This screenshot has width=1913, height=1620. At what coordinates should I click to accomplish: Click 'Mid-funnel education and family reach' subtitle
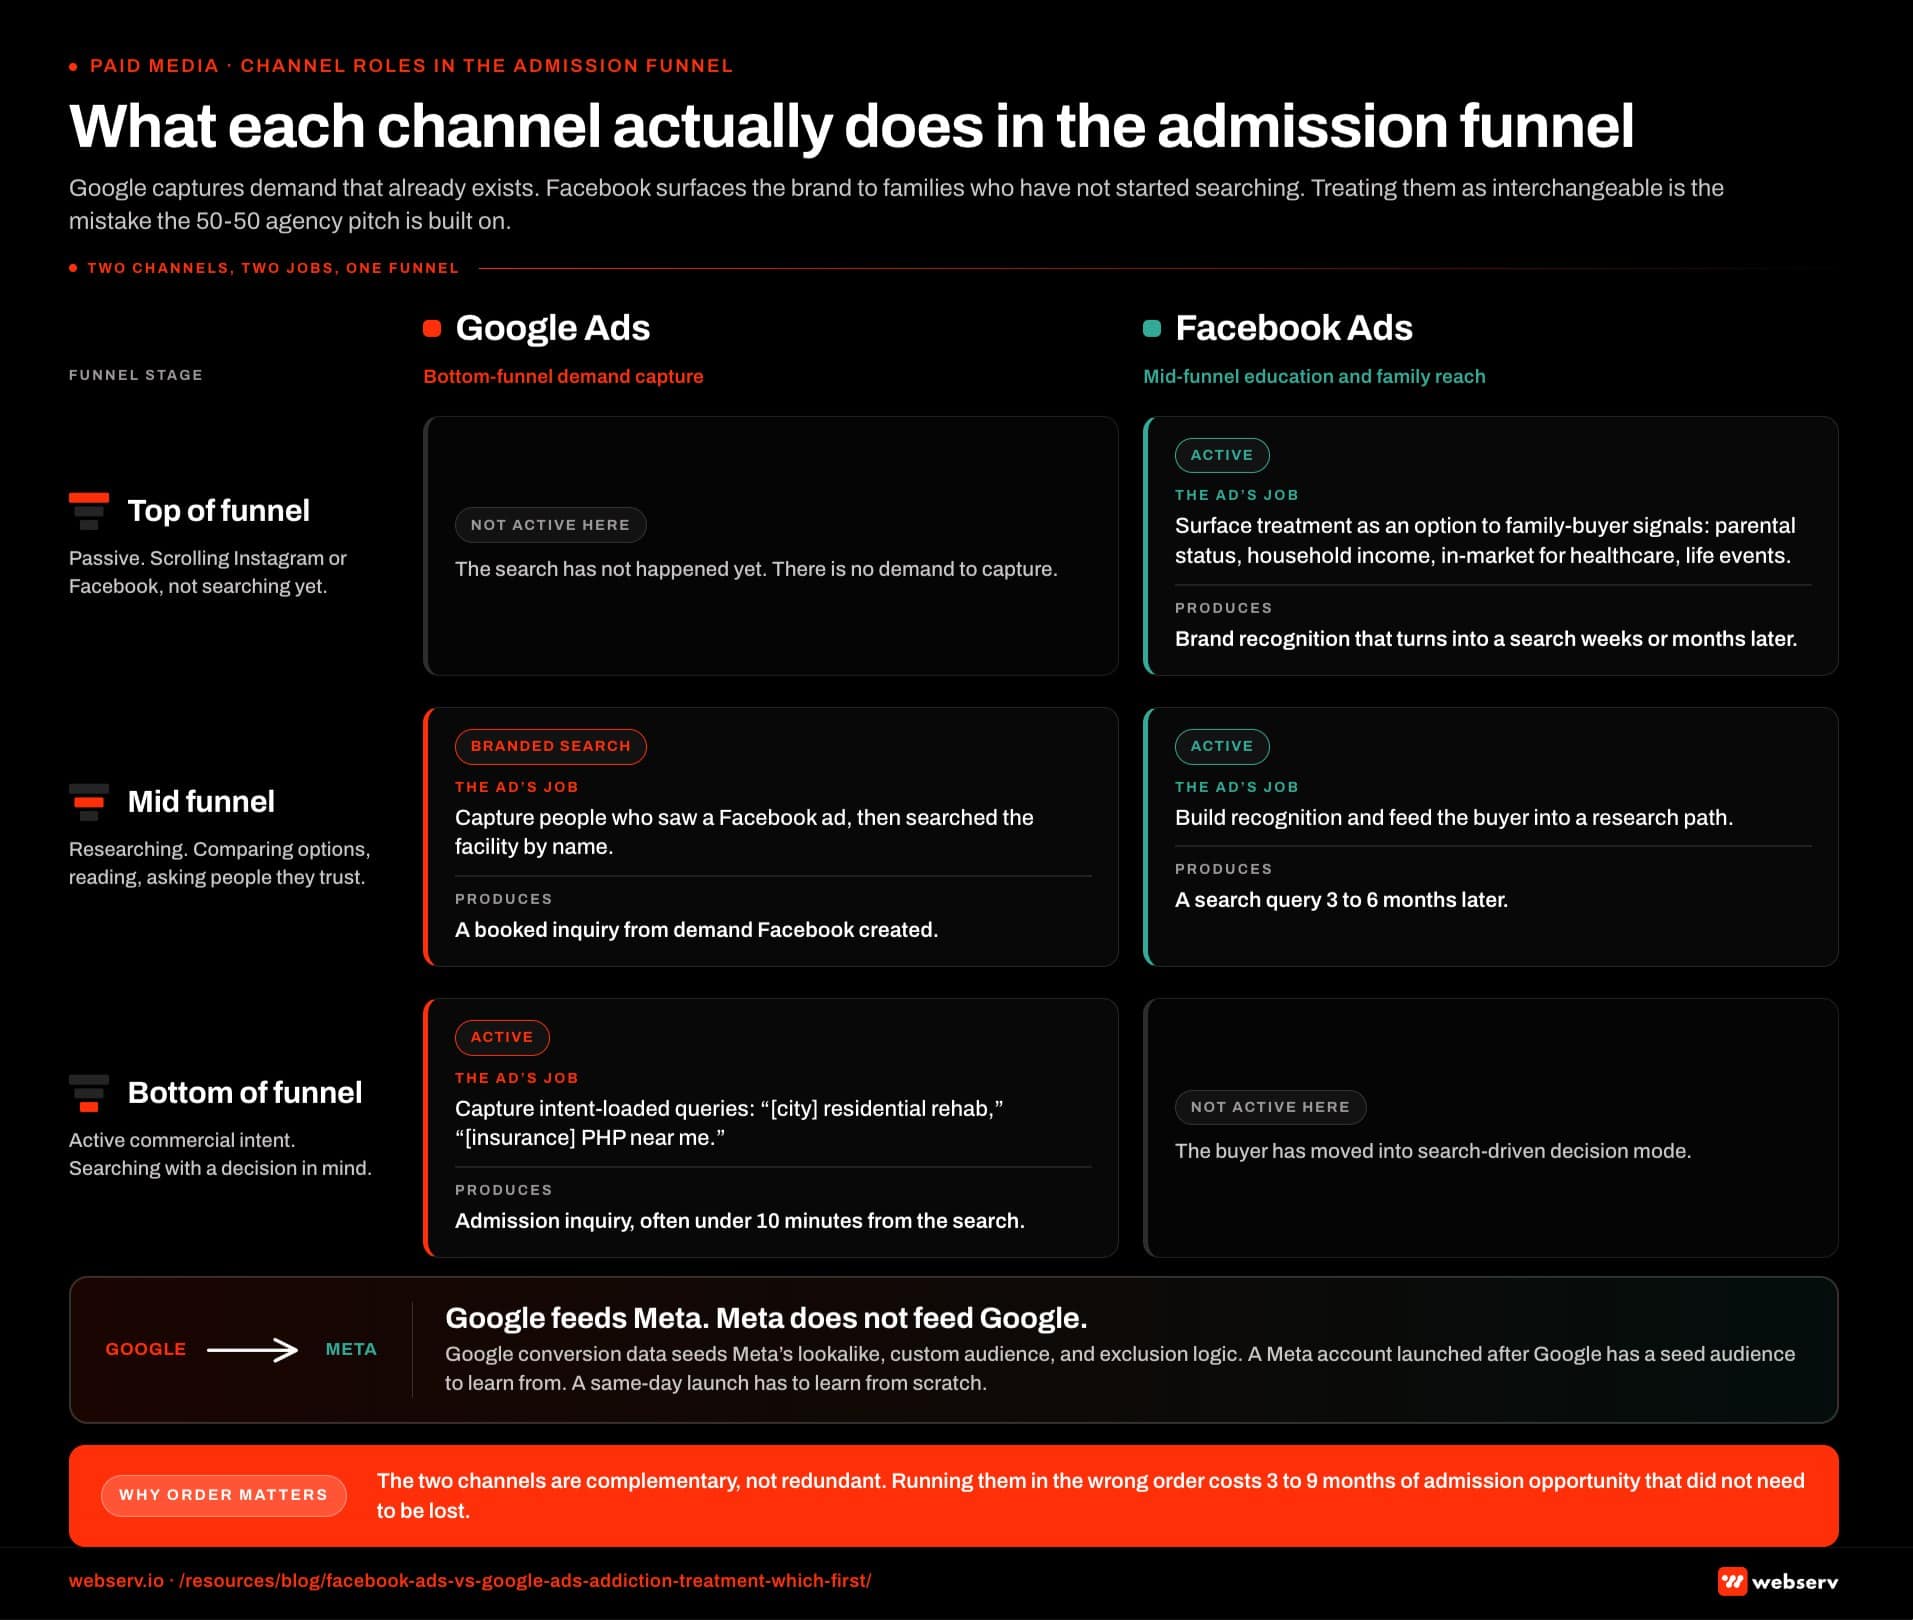coord(1314,377)
